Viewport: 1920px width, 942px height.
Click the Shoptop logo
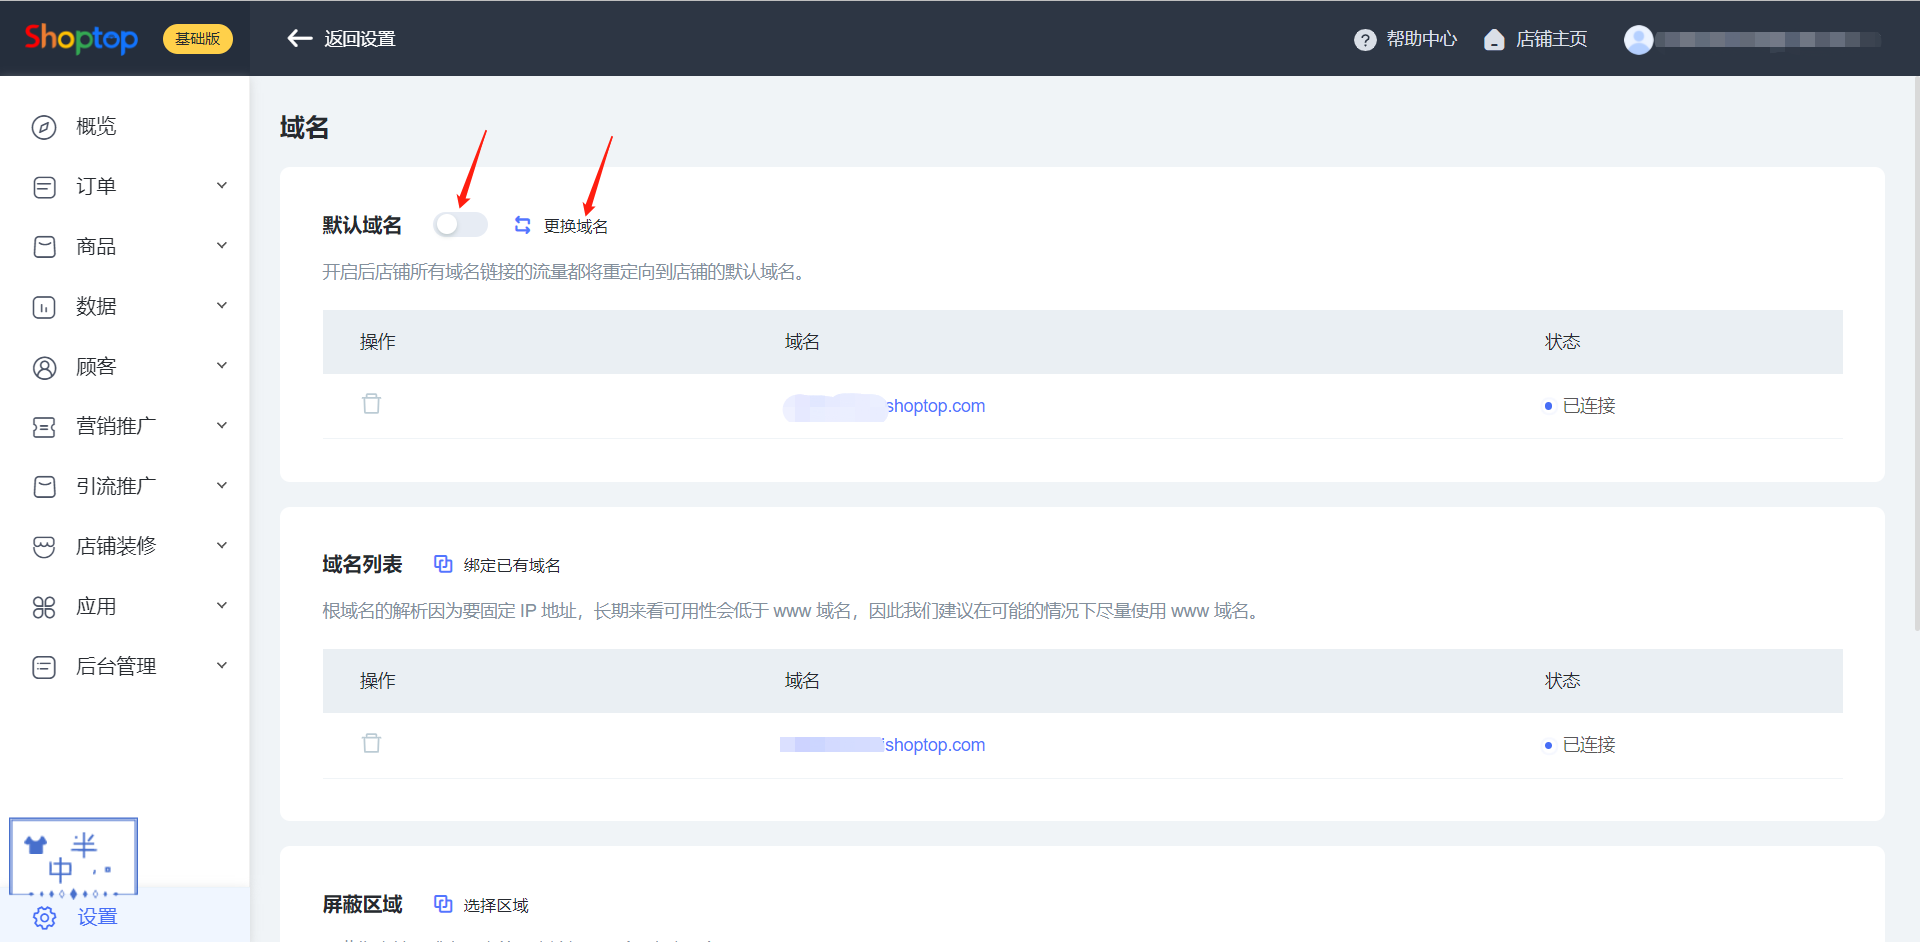[81, 38]
